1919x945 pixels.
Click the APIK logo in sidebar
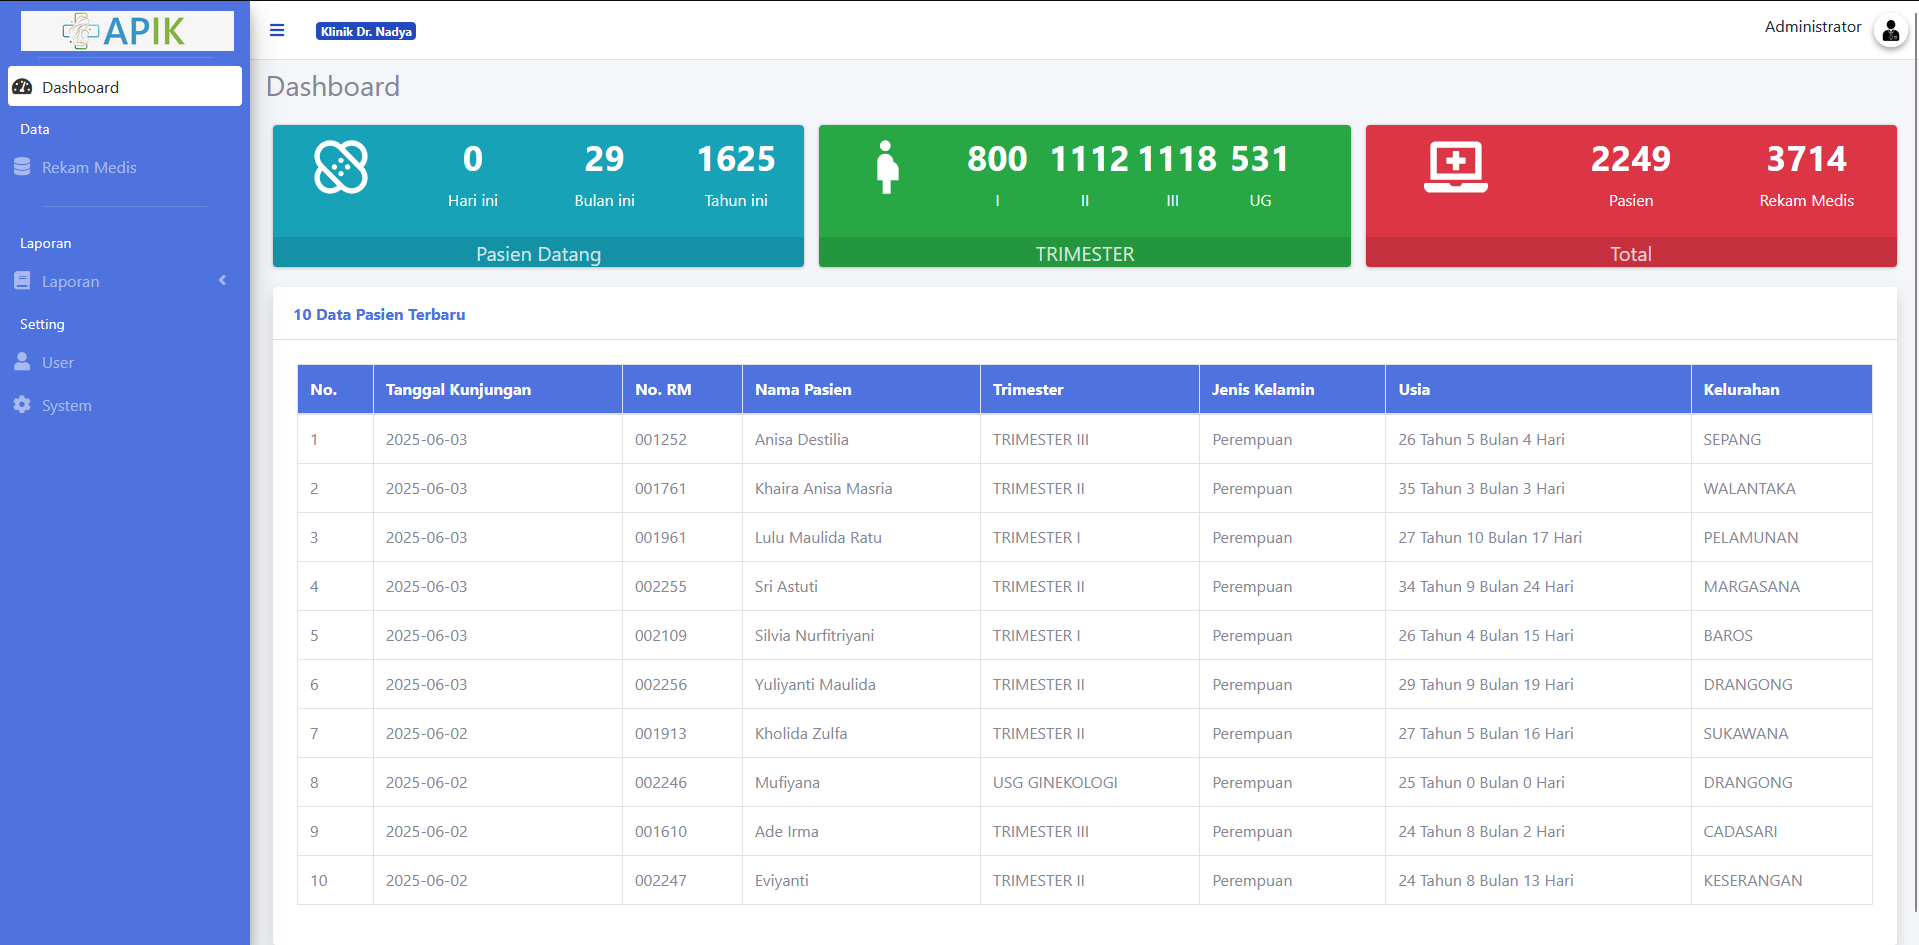[127, 31]
